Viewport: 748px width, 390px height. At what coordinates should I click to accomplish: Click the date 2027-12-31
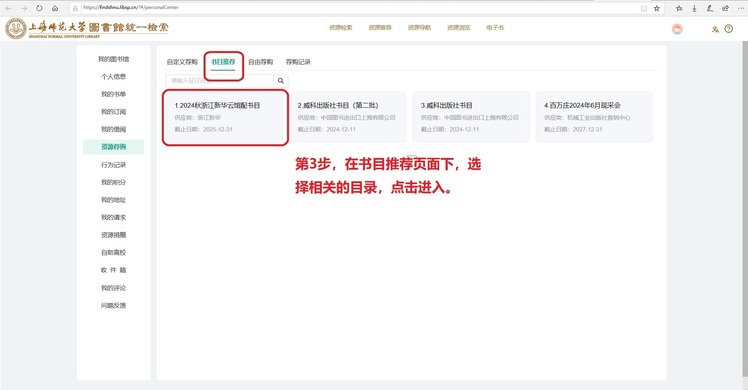click(587, 130)
